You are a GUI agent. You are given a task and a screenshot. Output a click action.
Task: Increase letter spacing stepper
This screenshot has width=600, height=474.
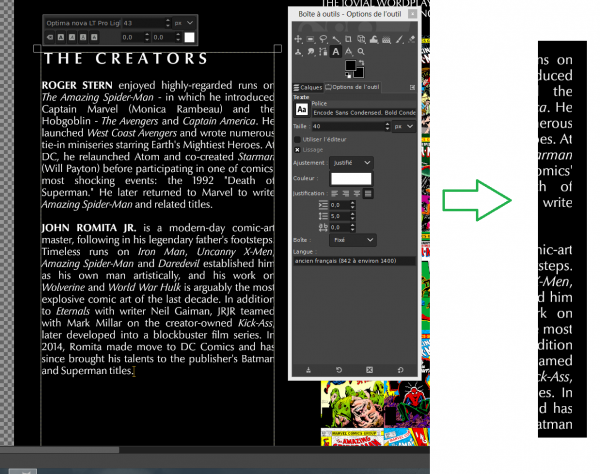tap(352, 225)
